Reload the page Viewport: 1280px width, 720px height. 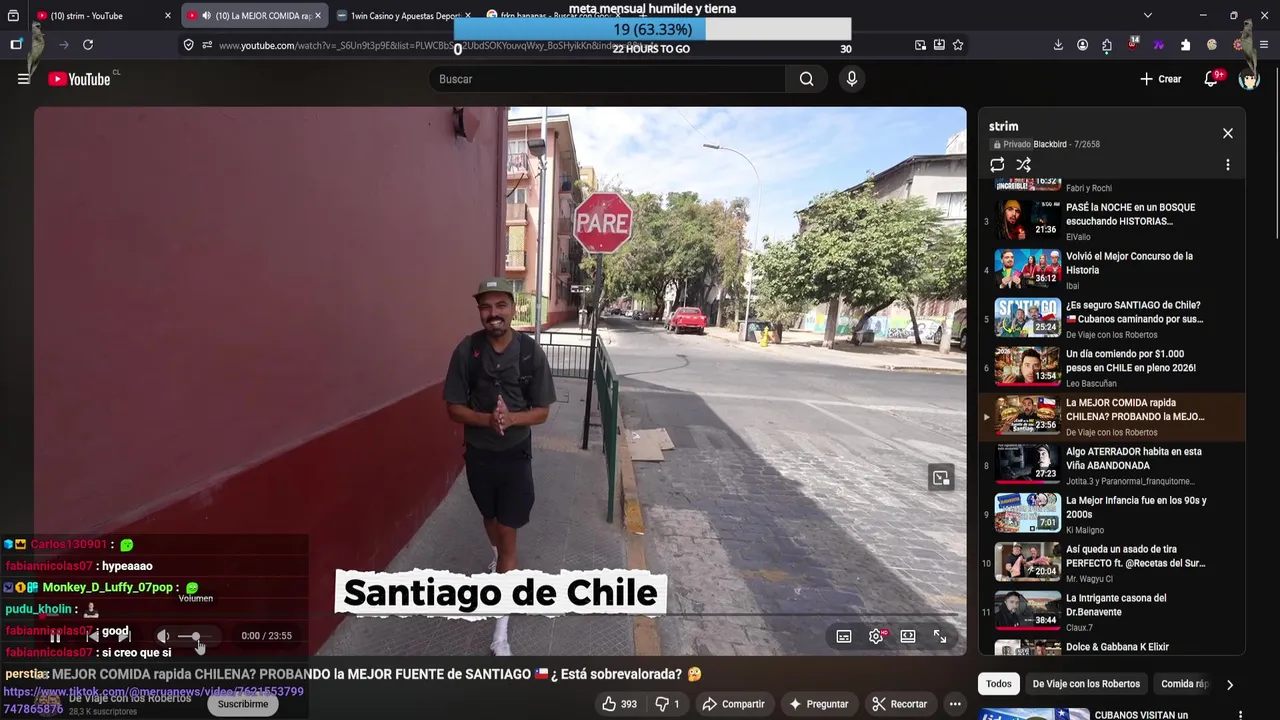(88, 45)
